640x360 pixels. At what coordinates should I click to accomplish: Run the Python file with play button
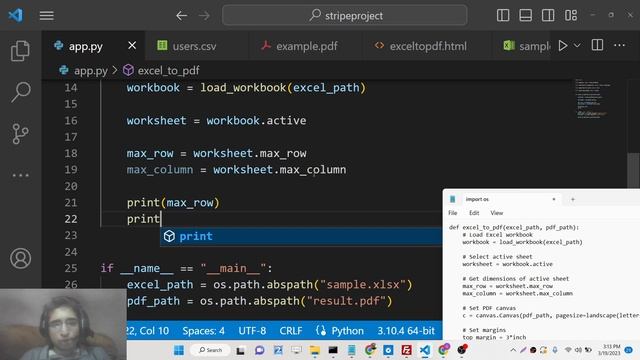coord(563,45)
